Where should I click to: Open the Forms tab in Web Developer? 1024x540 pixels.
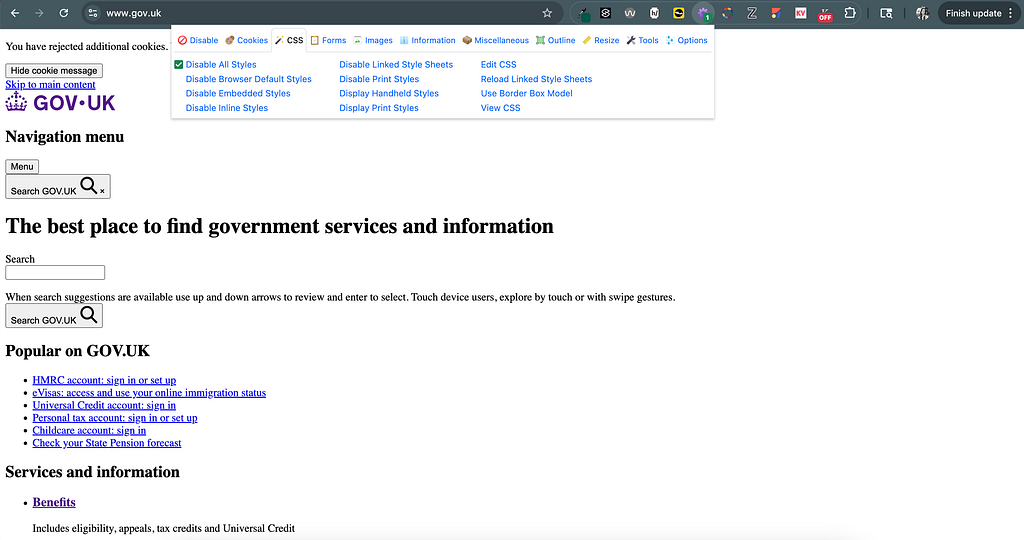(x=328, y=40)
